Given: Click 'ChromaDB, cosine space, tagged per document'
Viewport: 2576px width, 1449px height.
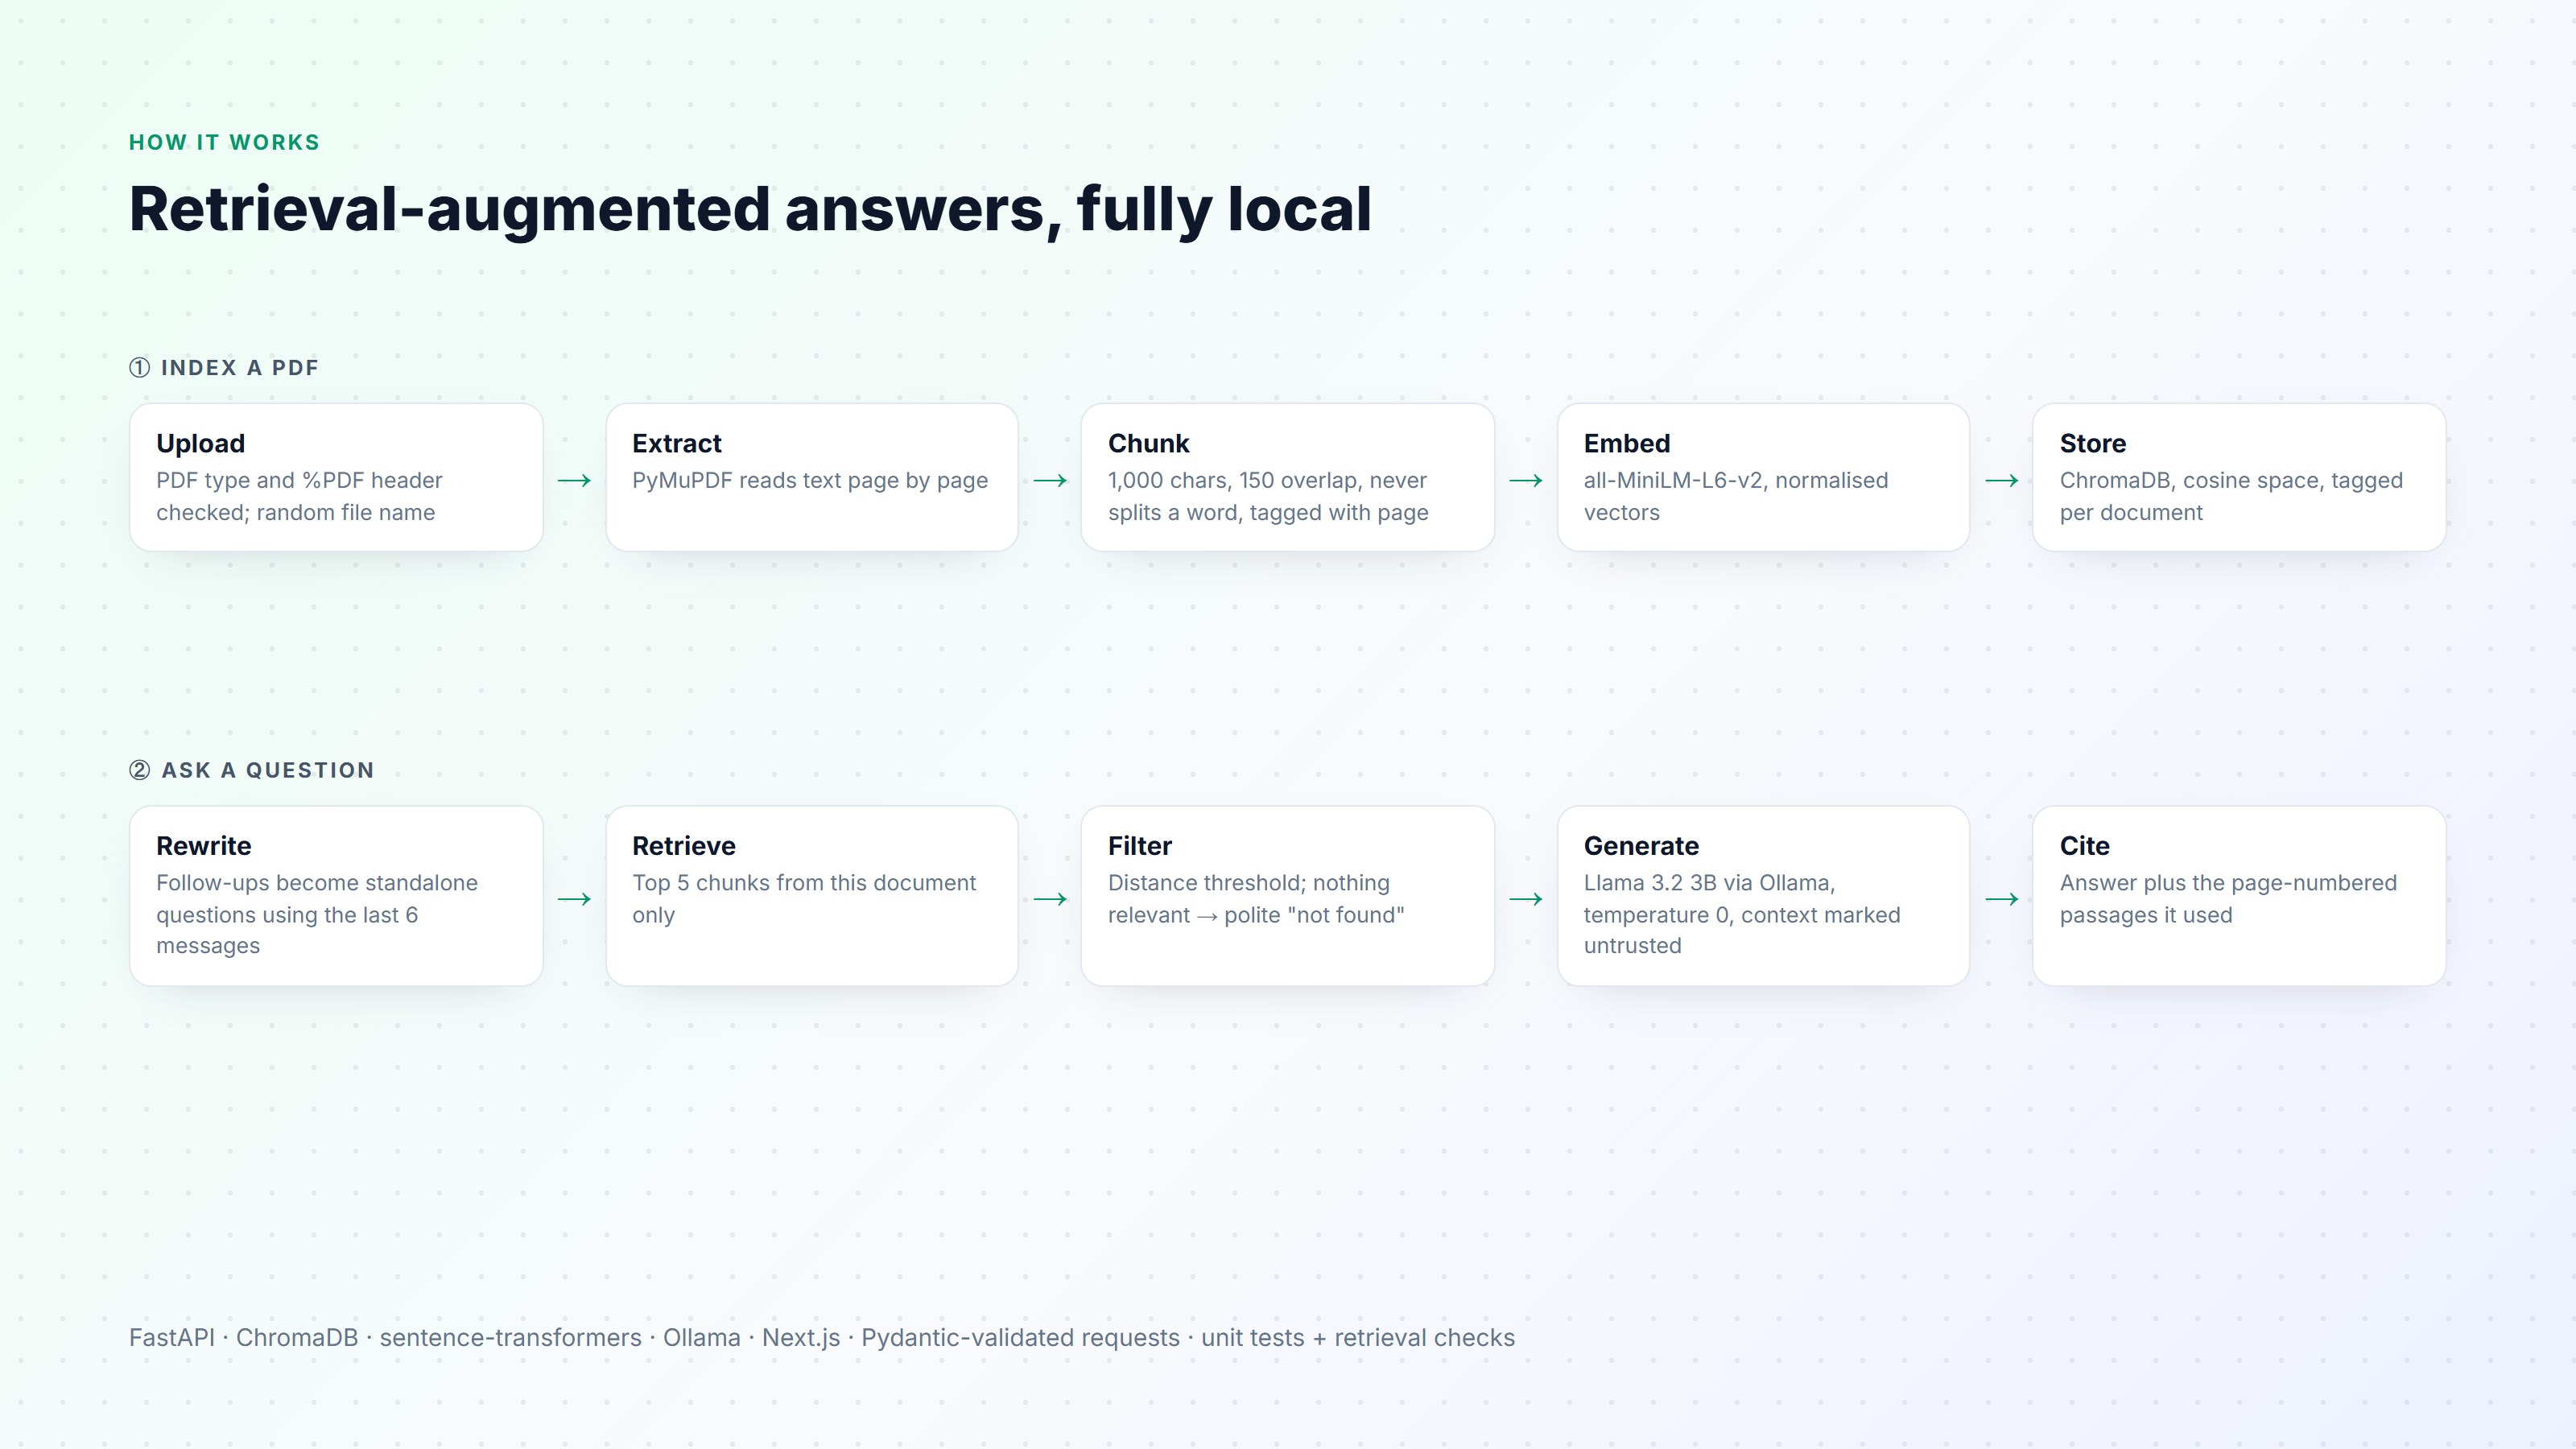Looking at the screenshot, I should 2231,496.
